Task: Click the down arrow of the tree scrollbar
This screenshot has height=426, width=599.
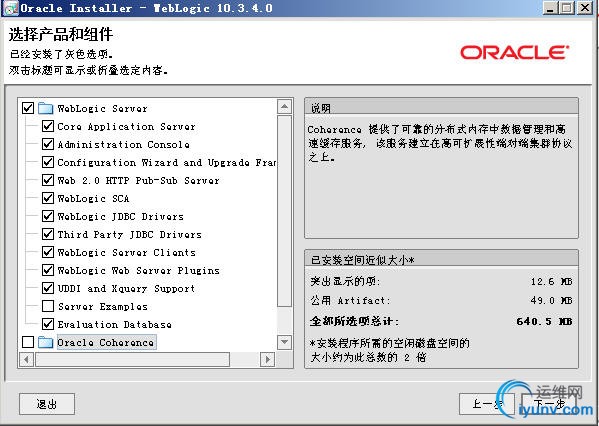Action: pos(284,342)
